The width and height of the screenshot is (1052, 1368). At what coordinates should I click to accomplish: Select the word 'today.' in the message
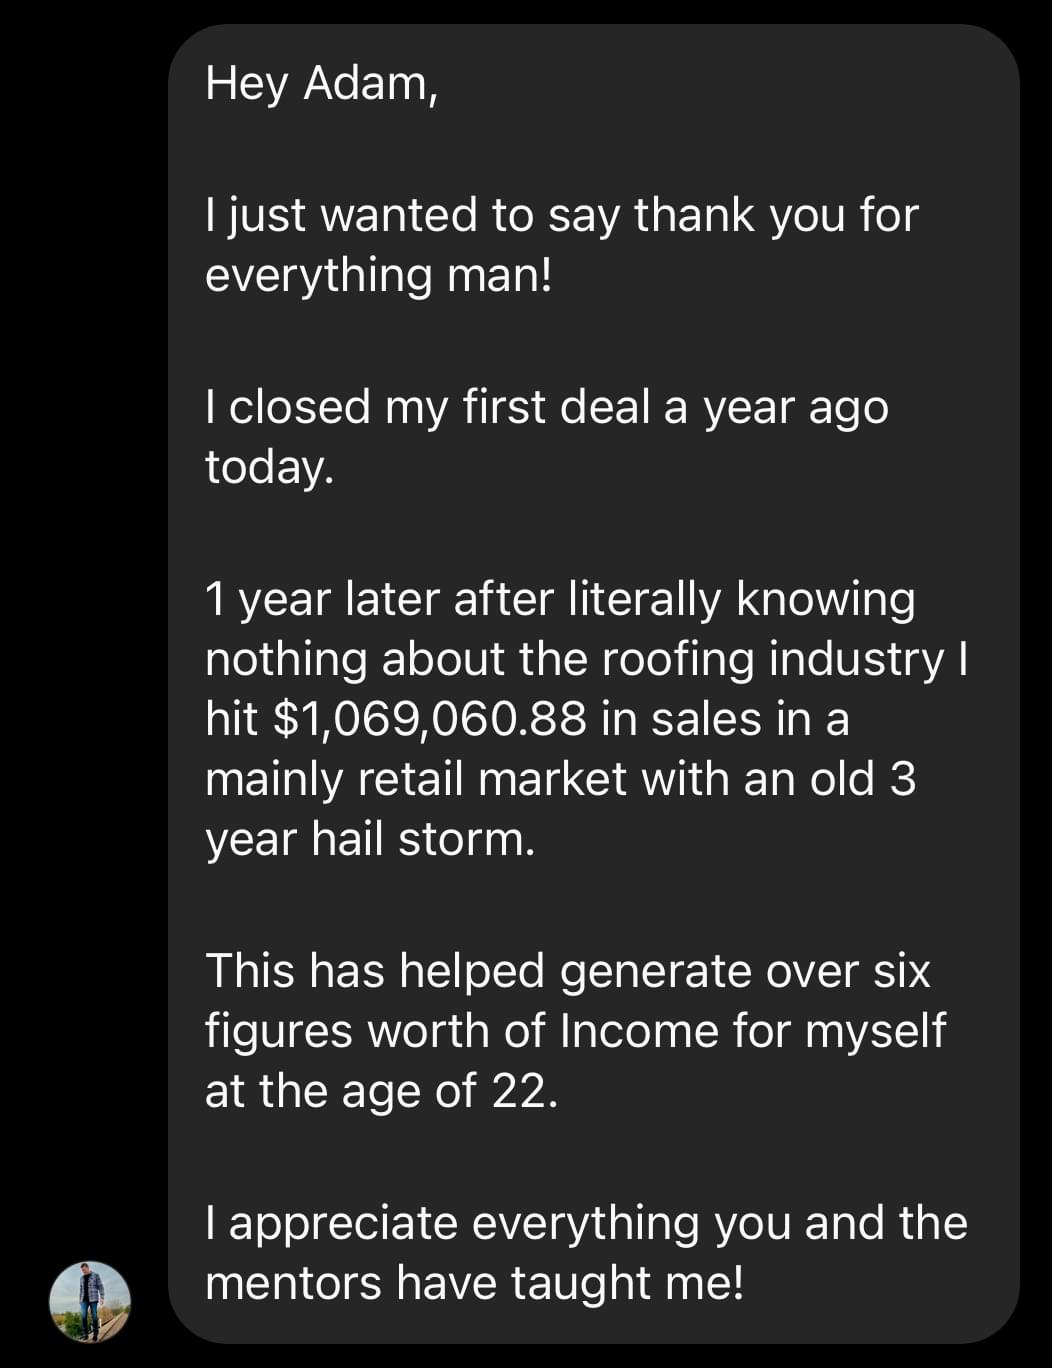(x=269, y=468)
